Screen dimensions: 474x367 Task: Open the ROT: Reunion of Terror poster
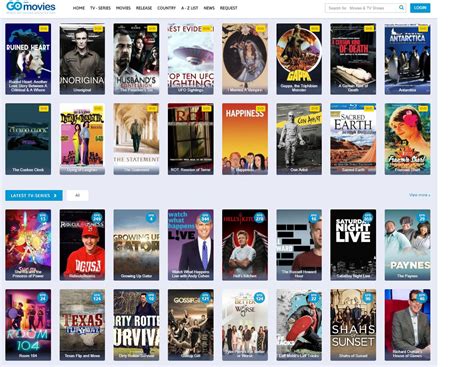tap(191, 139)
